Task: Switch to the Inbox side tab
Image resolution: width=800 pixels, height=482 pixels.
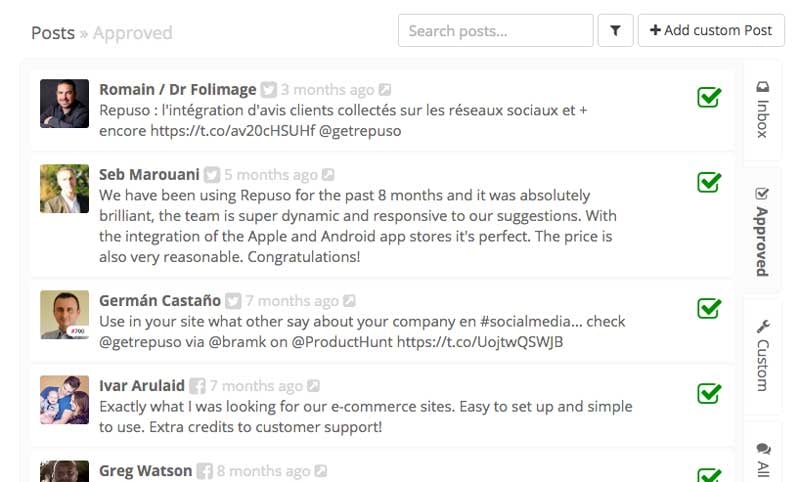Action: (762, 110)
